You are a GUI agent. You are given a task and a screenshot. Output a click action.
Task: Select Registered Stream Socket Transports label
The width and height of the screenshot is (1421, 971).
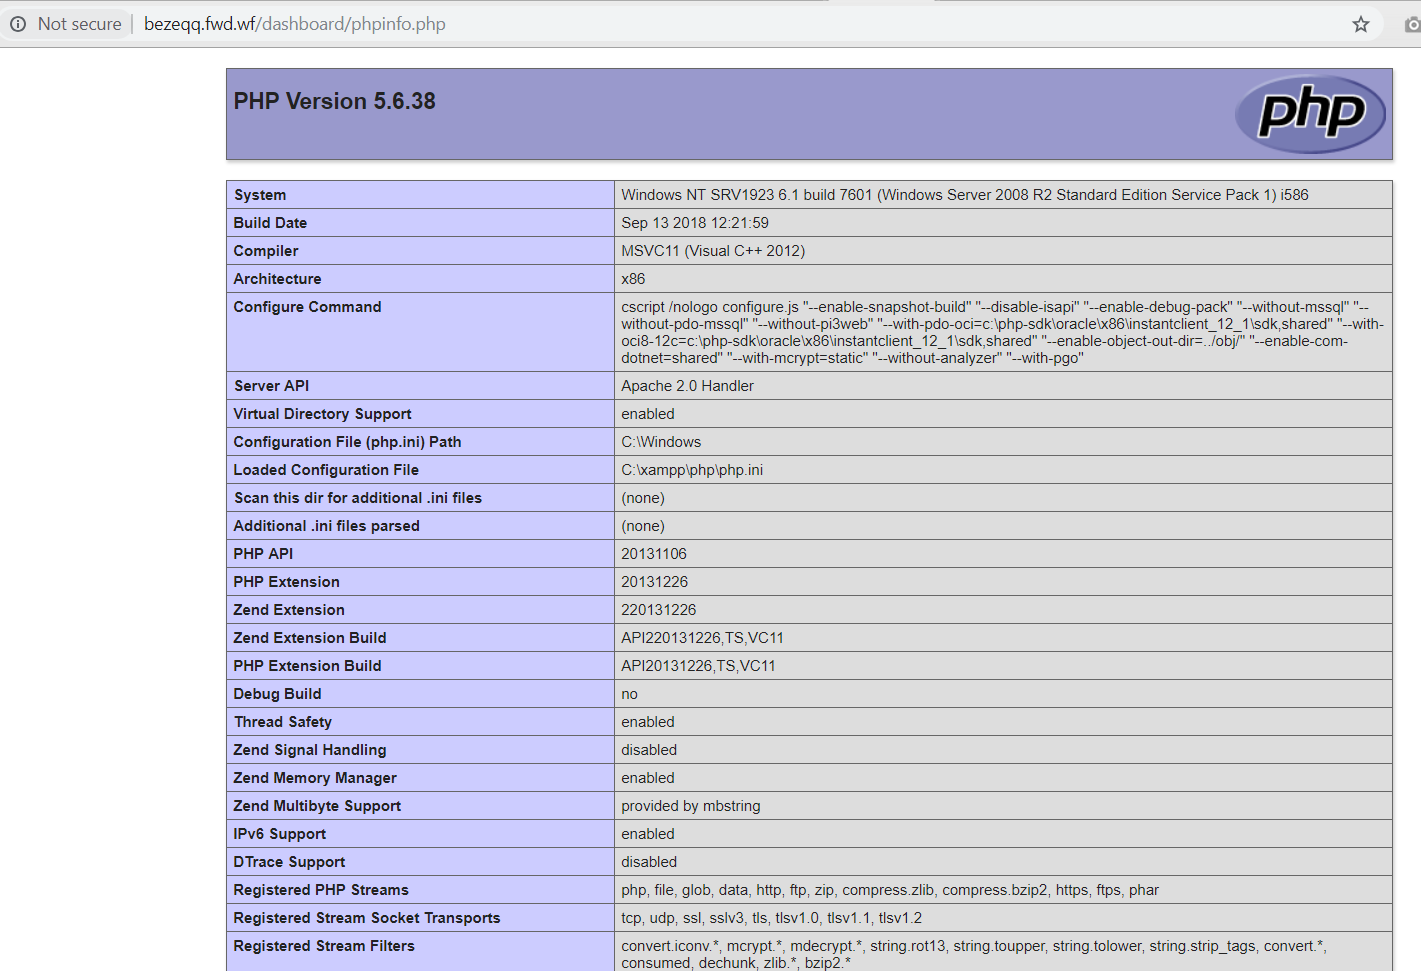coord(367,918)
